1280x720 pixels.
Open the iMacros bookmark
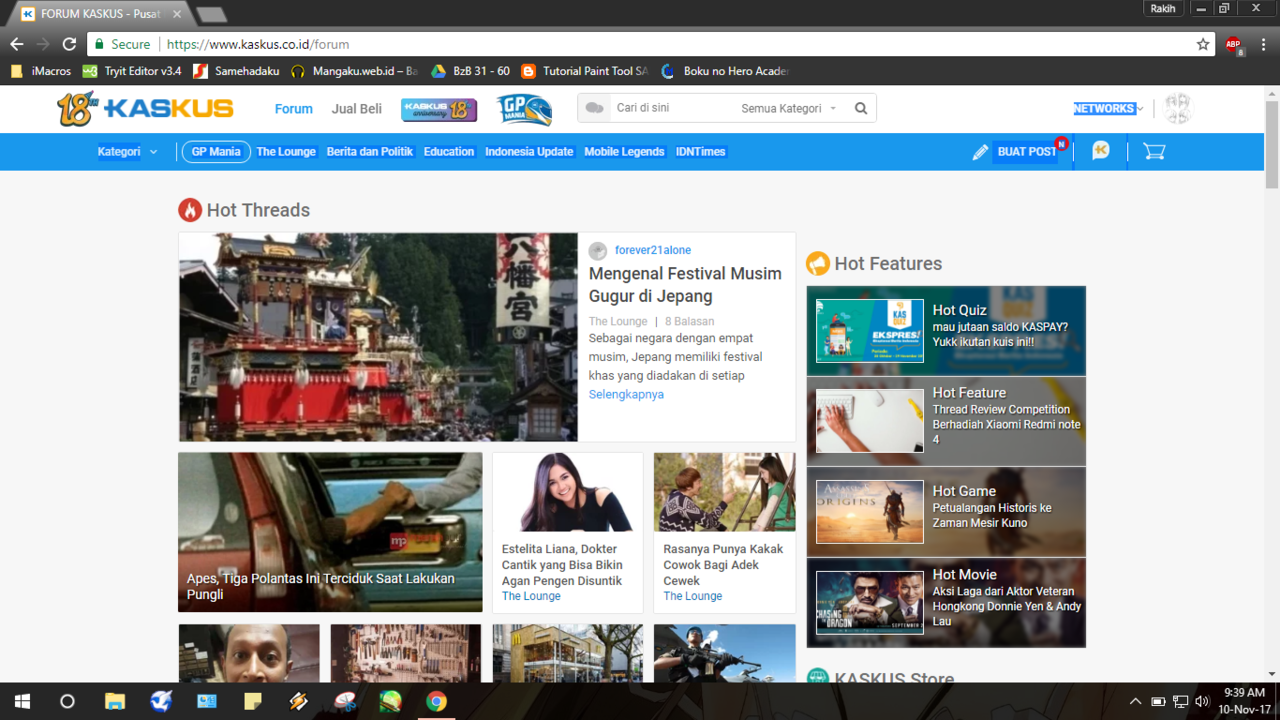(x=41, y=71)
